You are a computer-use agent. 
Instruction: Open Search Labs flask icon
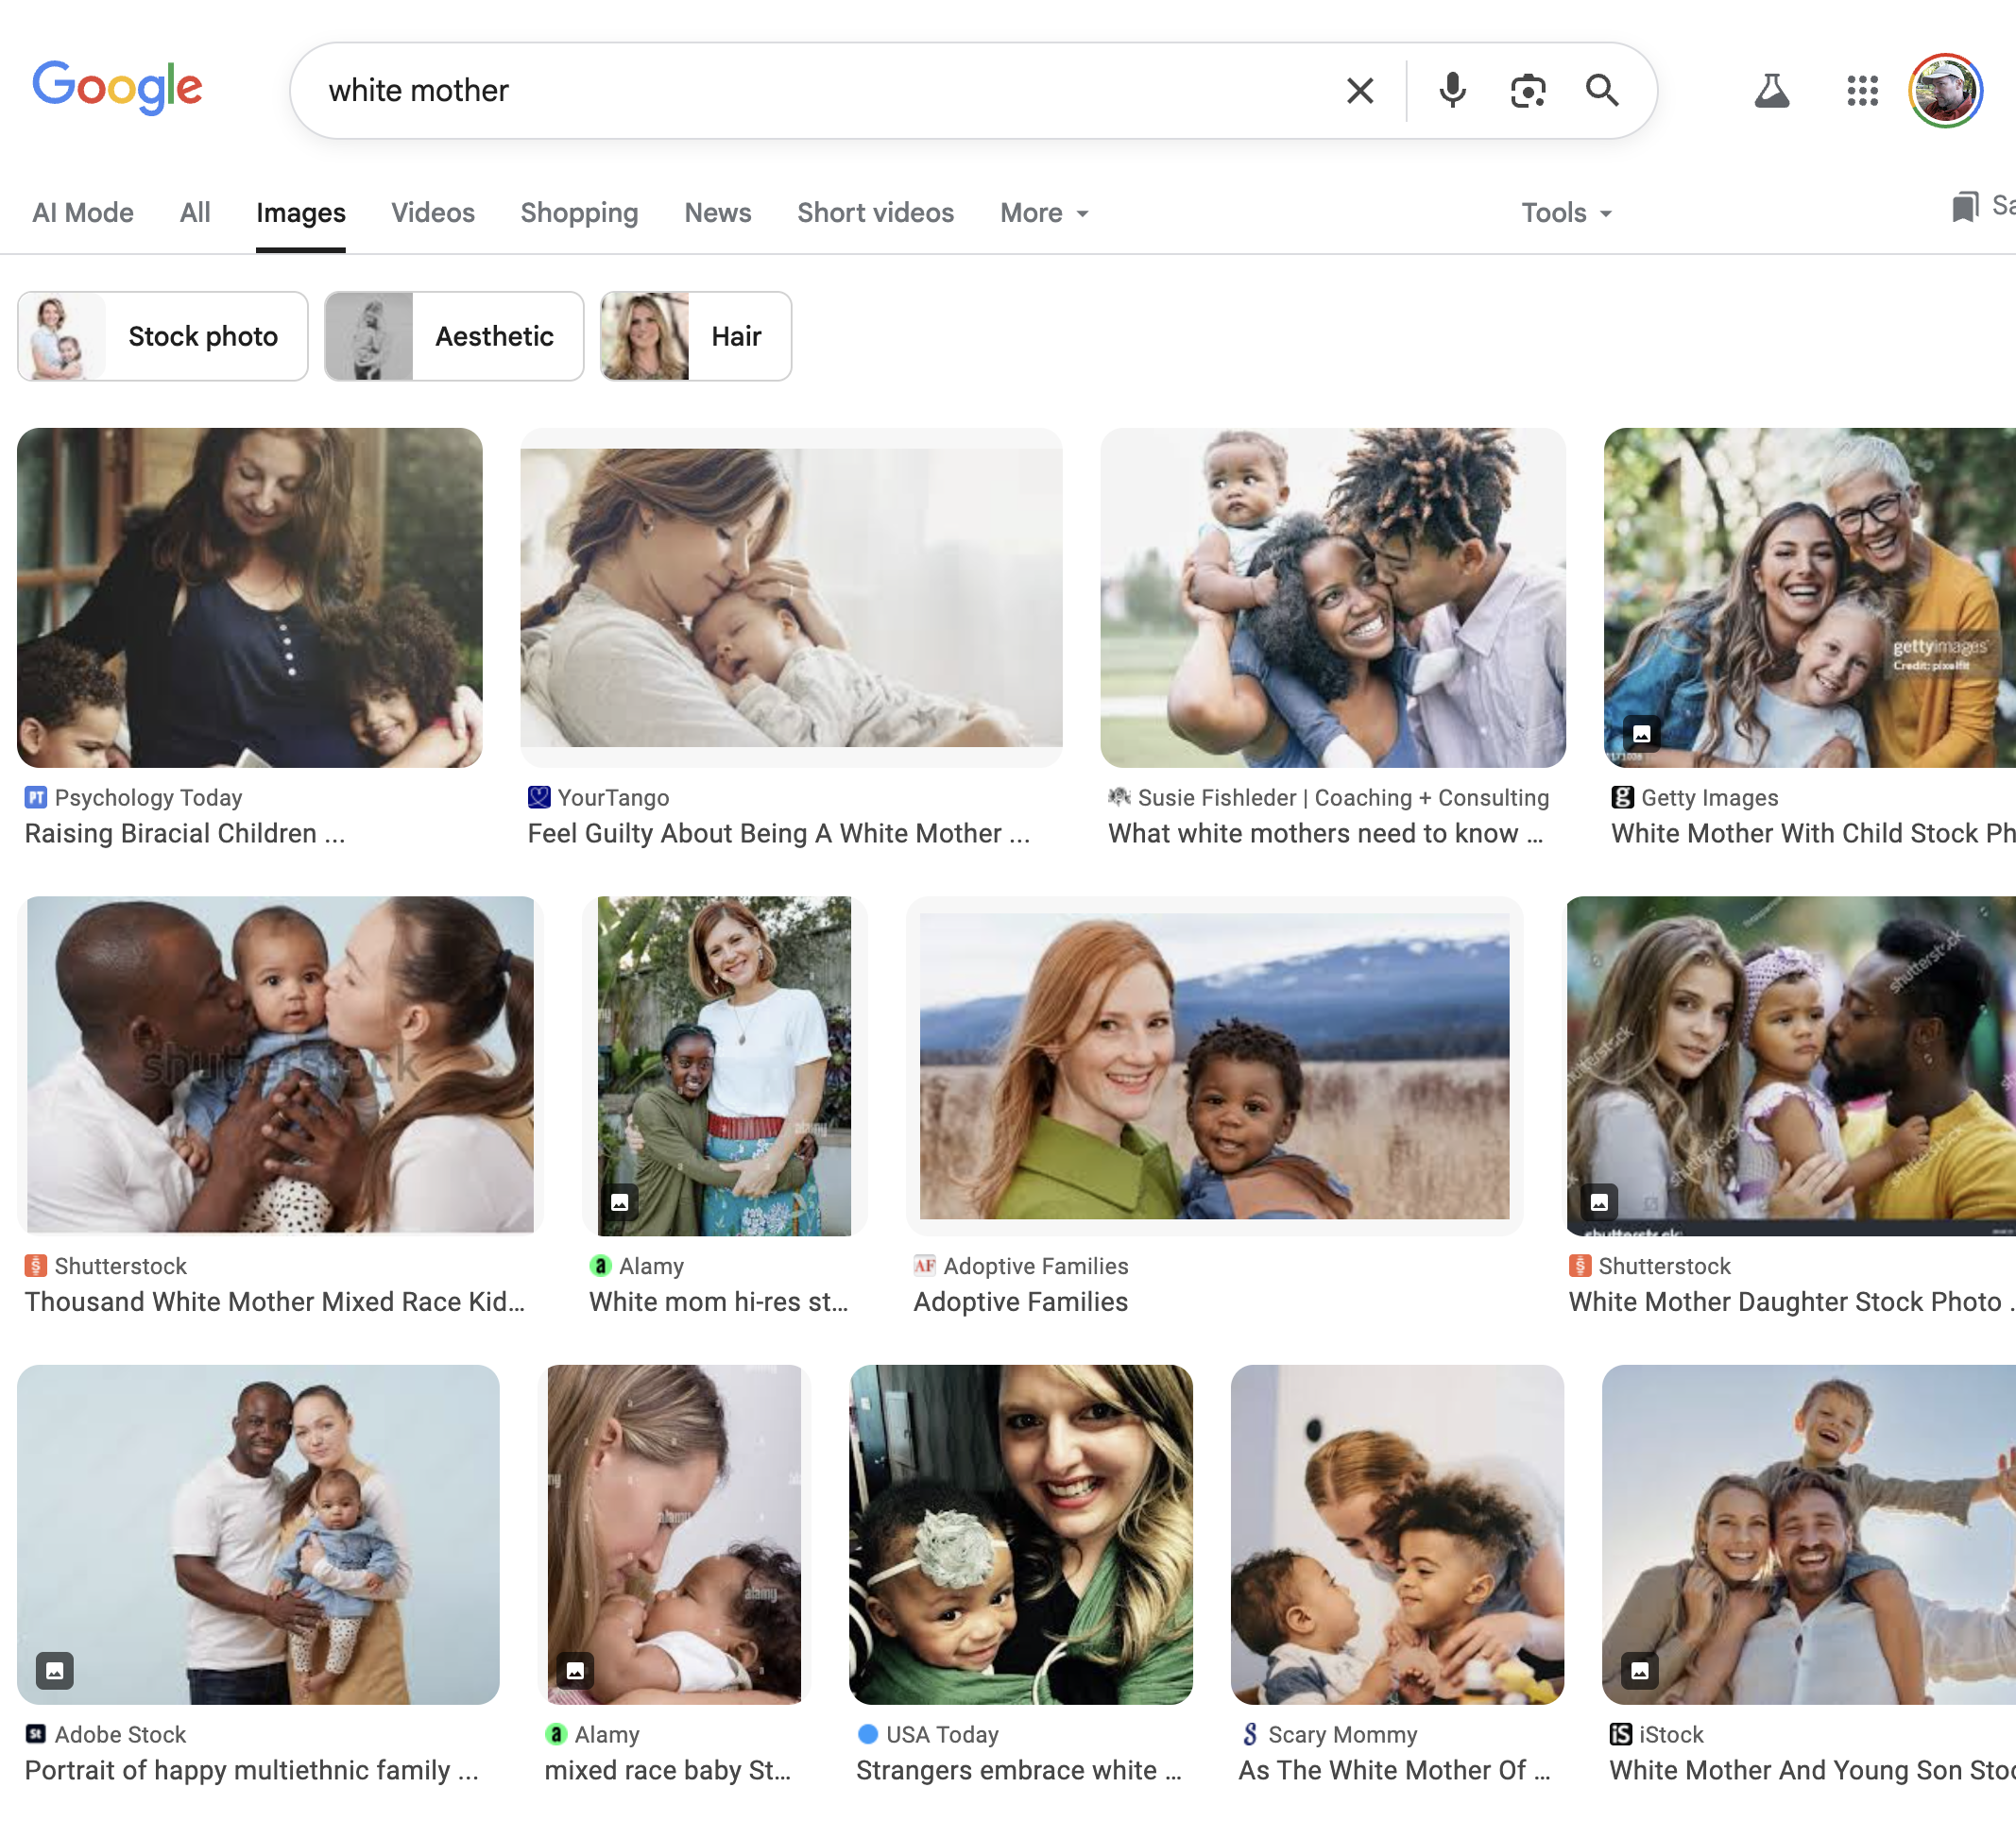click(1771, 91)
